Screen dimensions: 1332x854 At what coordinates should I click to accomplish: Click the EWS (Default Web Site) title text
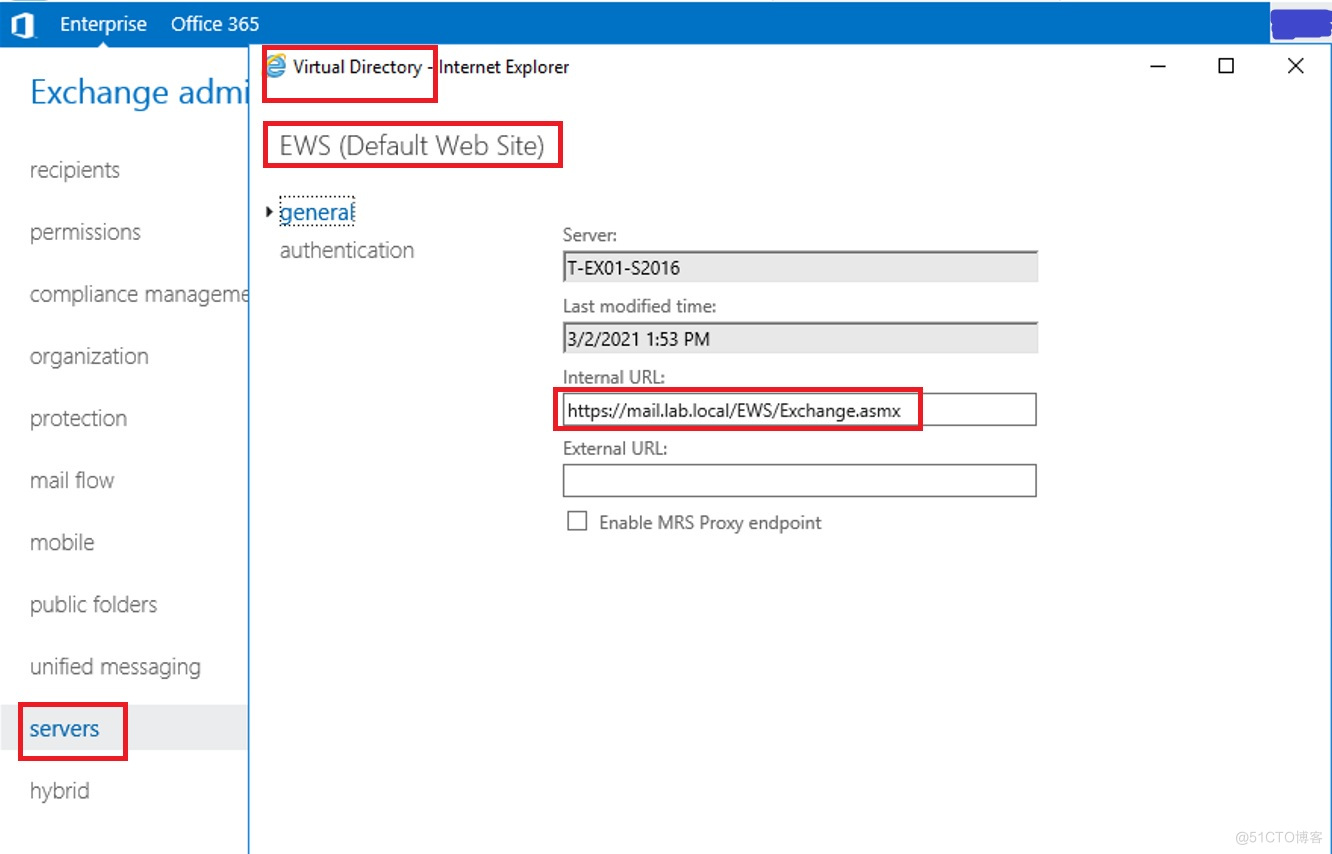(412, 146)
